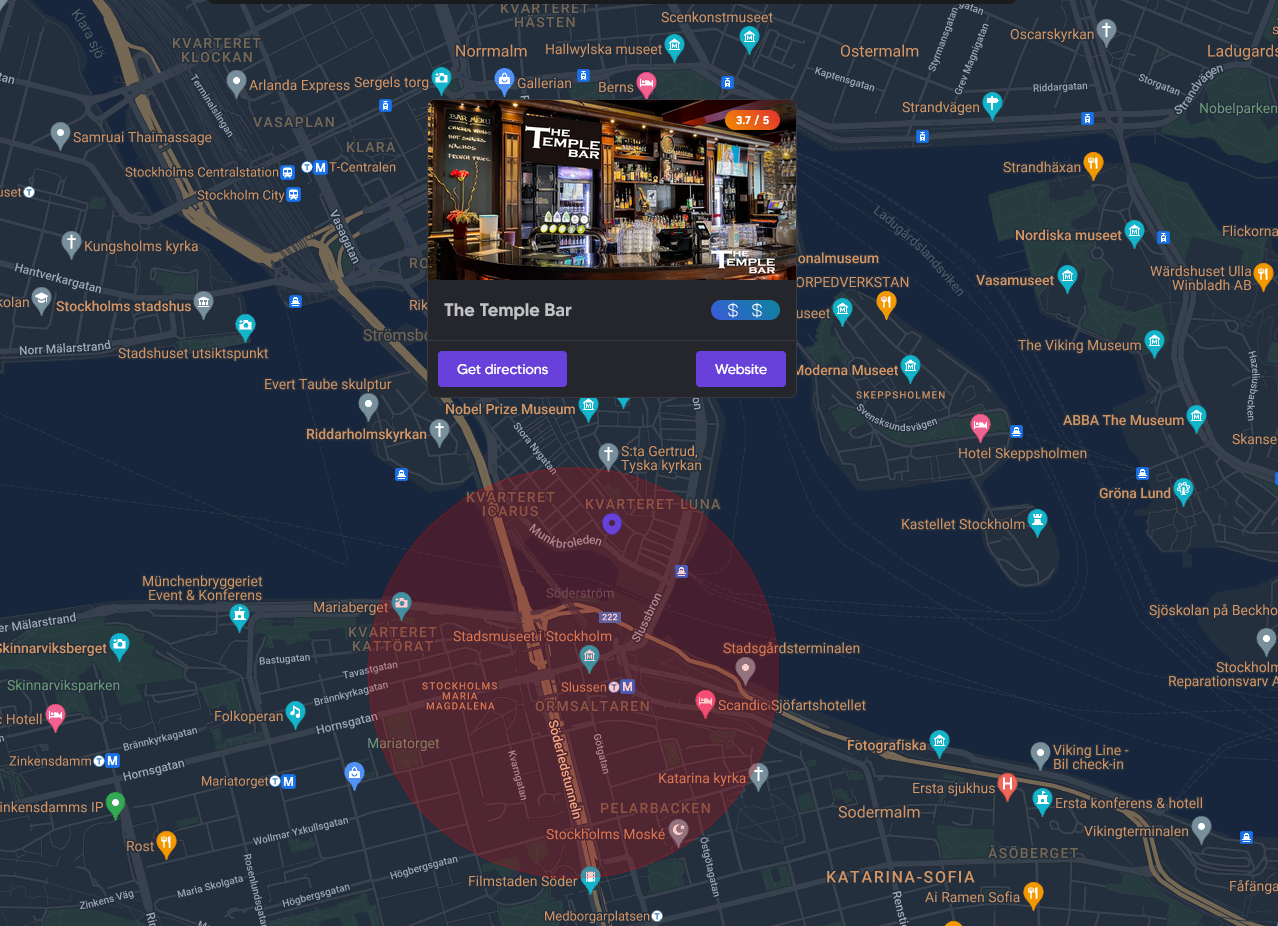Click the Viking Line Bil check-in pin
Screen dimensions: 1278x926
tap(1040, 754)
